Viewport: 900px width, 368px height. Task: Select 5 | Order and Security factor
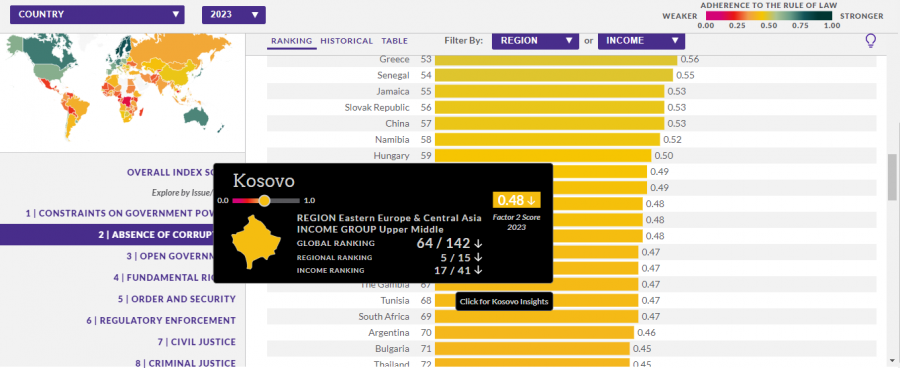coord(177,299)
